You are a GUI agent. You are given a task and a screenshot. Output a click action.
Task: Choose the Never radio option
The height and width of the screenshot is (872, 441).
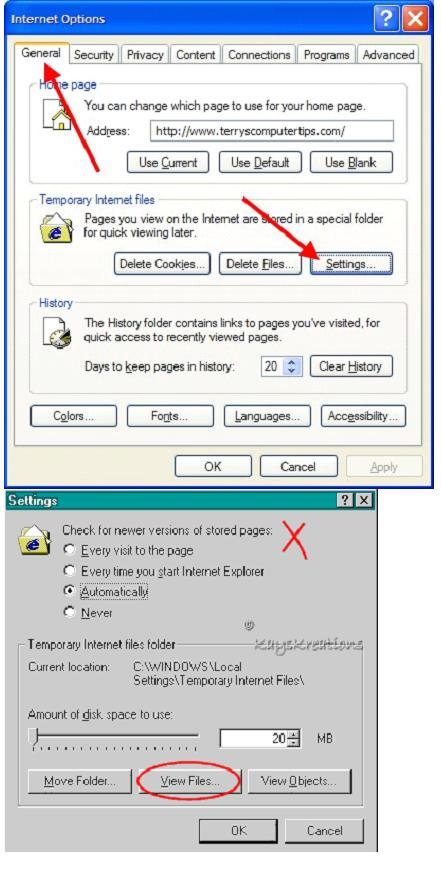[69, 613]
